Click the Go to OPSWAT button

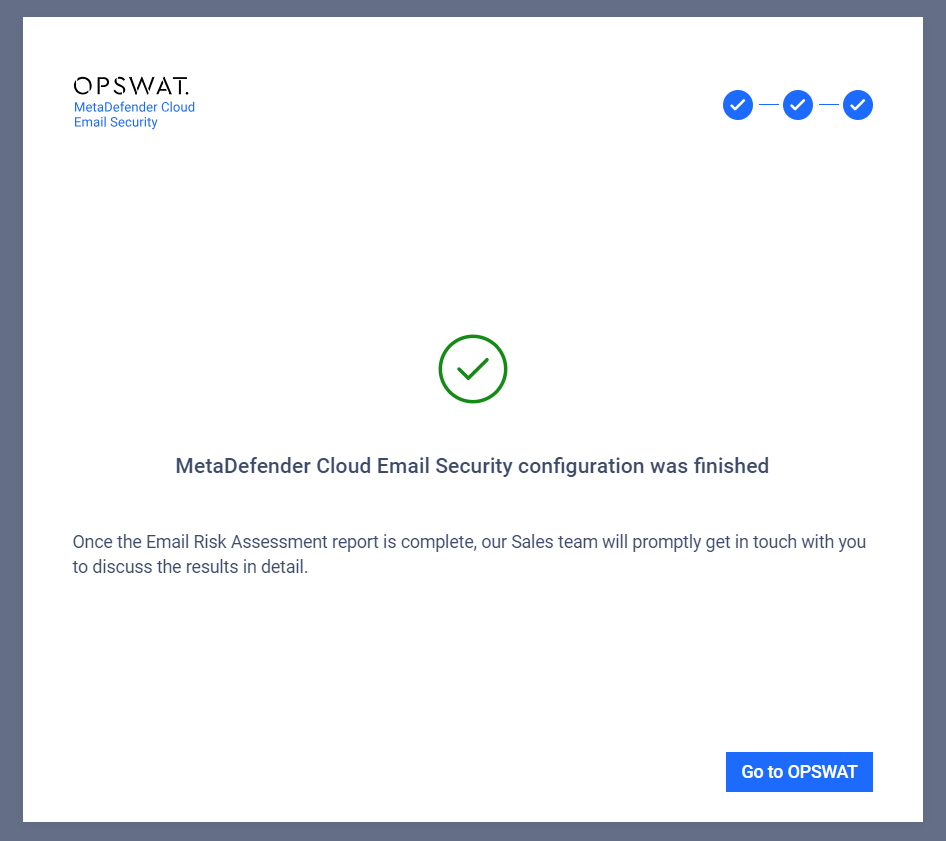click(x=799, y=772)
